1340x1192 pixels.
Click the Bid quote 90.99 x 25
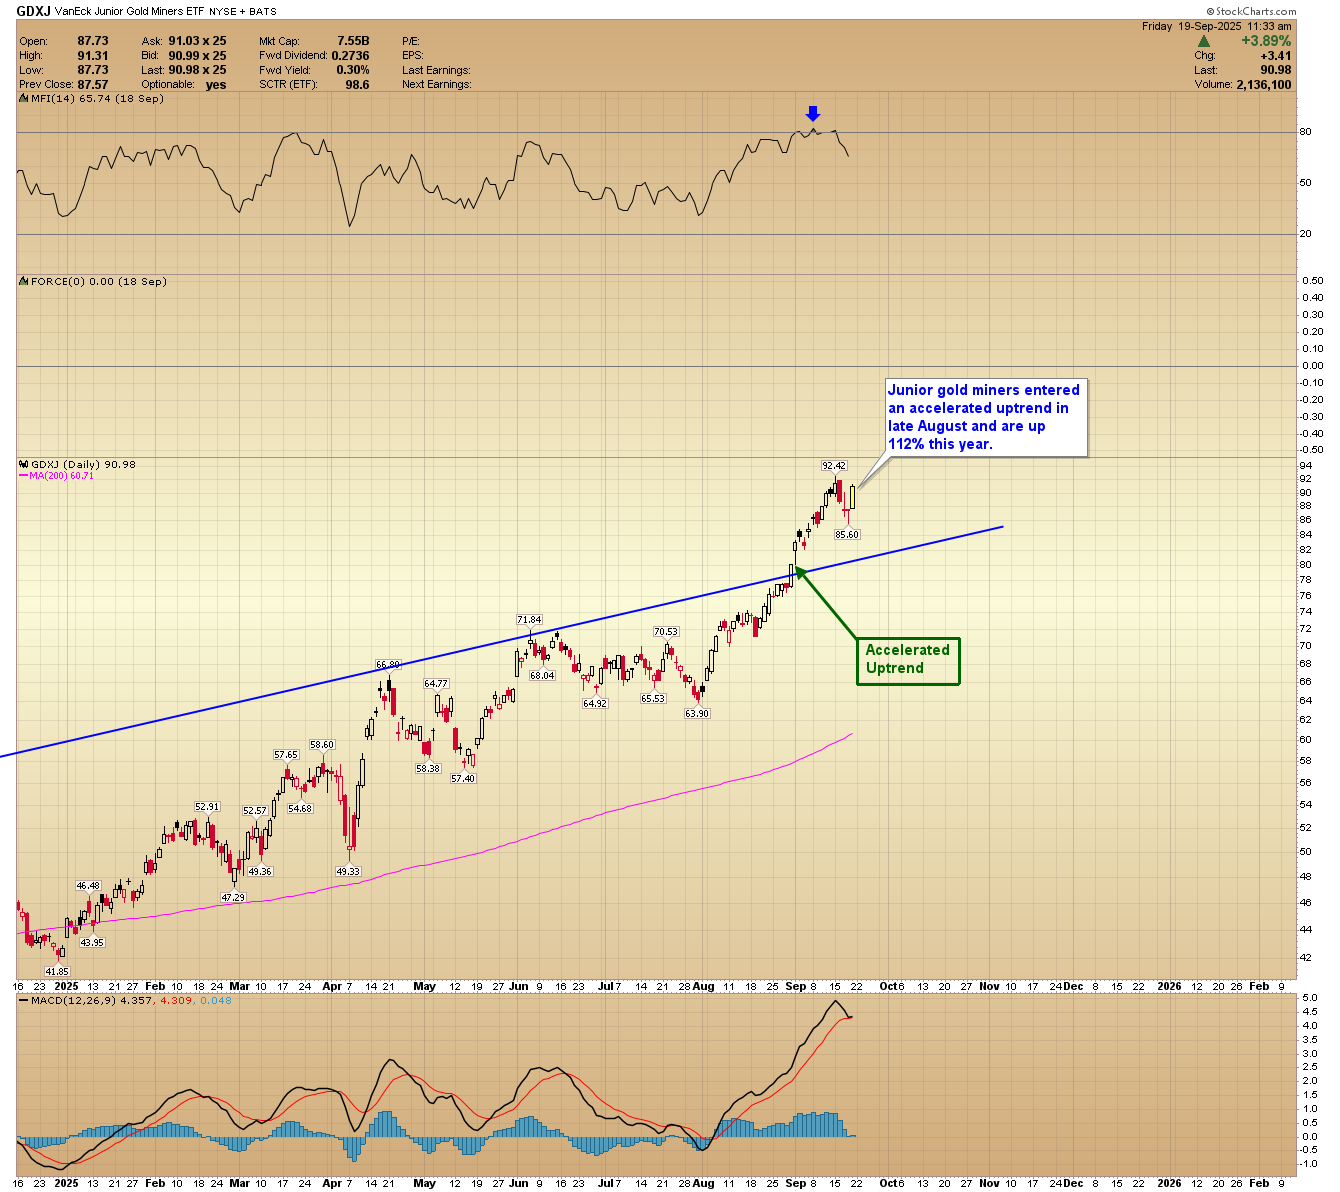197,56
